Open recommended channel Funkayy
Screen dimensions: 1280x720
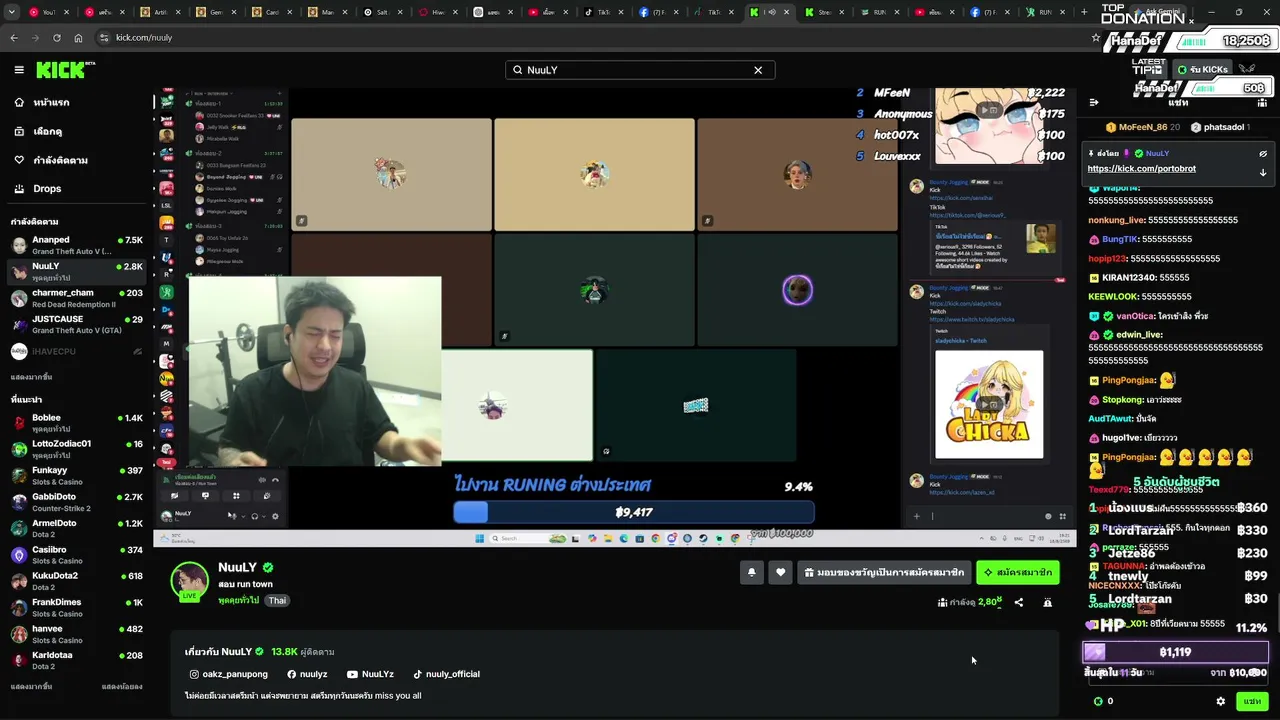click(76, 475)
